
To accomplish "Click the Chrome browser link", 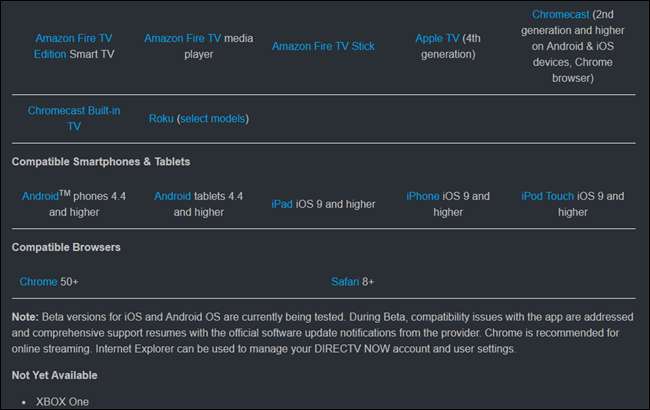I will [x=37, y=282].
